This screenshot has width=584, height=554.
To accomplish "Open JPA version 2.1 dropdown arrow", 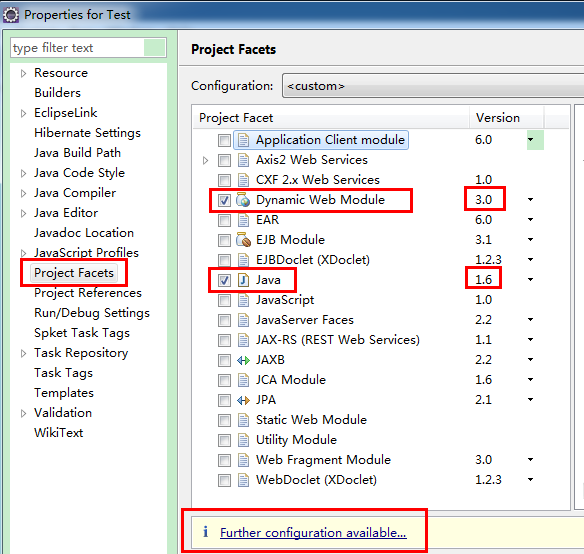I will pyautogui.click(x=530, y=399).
